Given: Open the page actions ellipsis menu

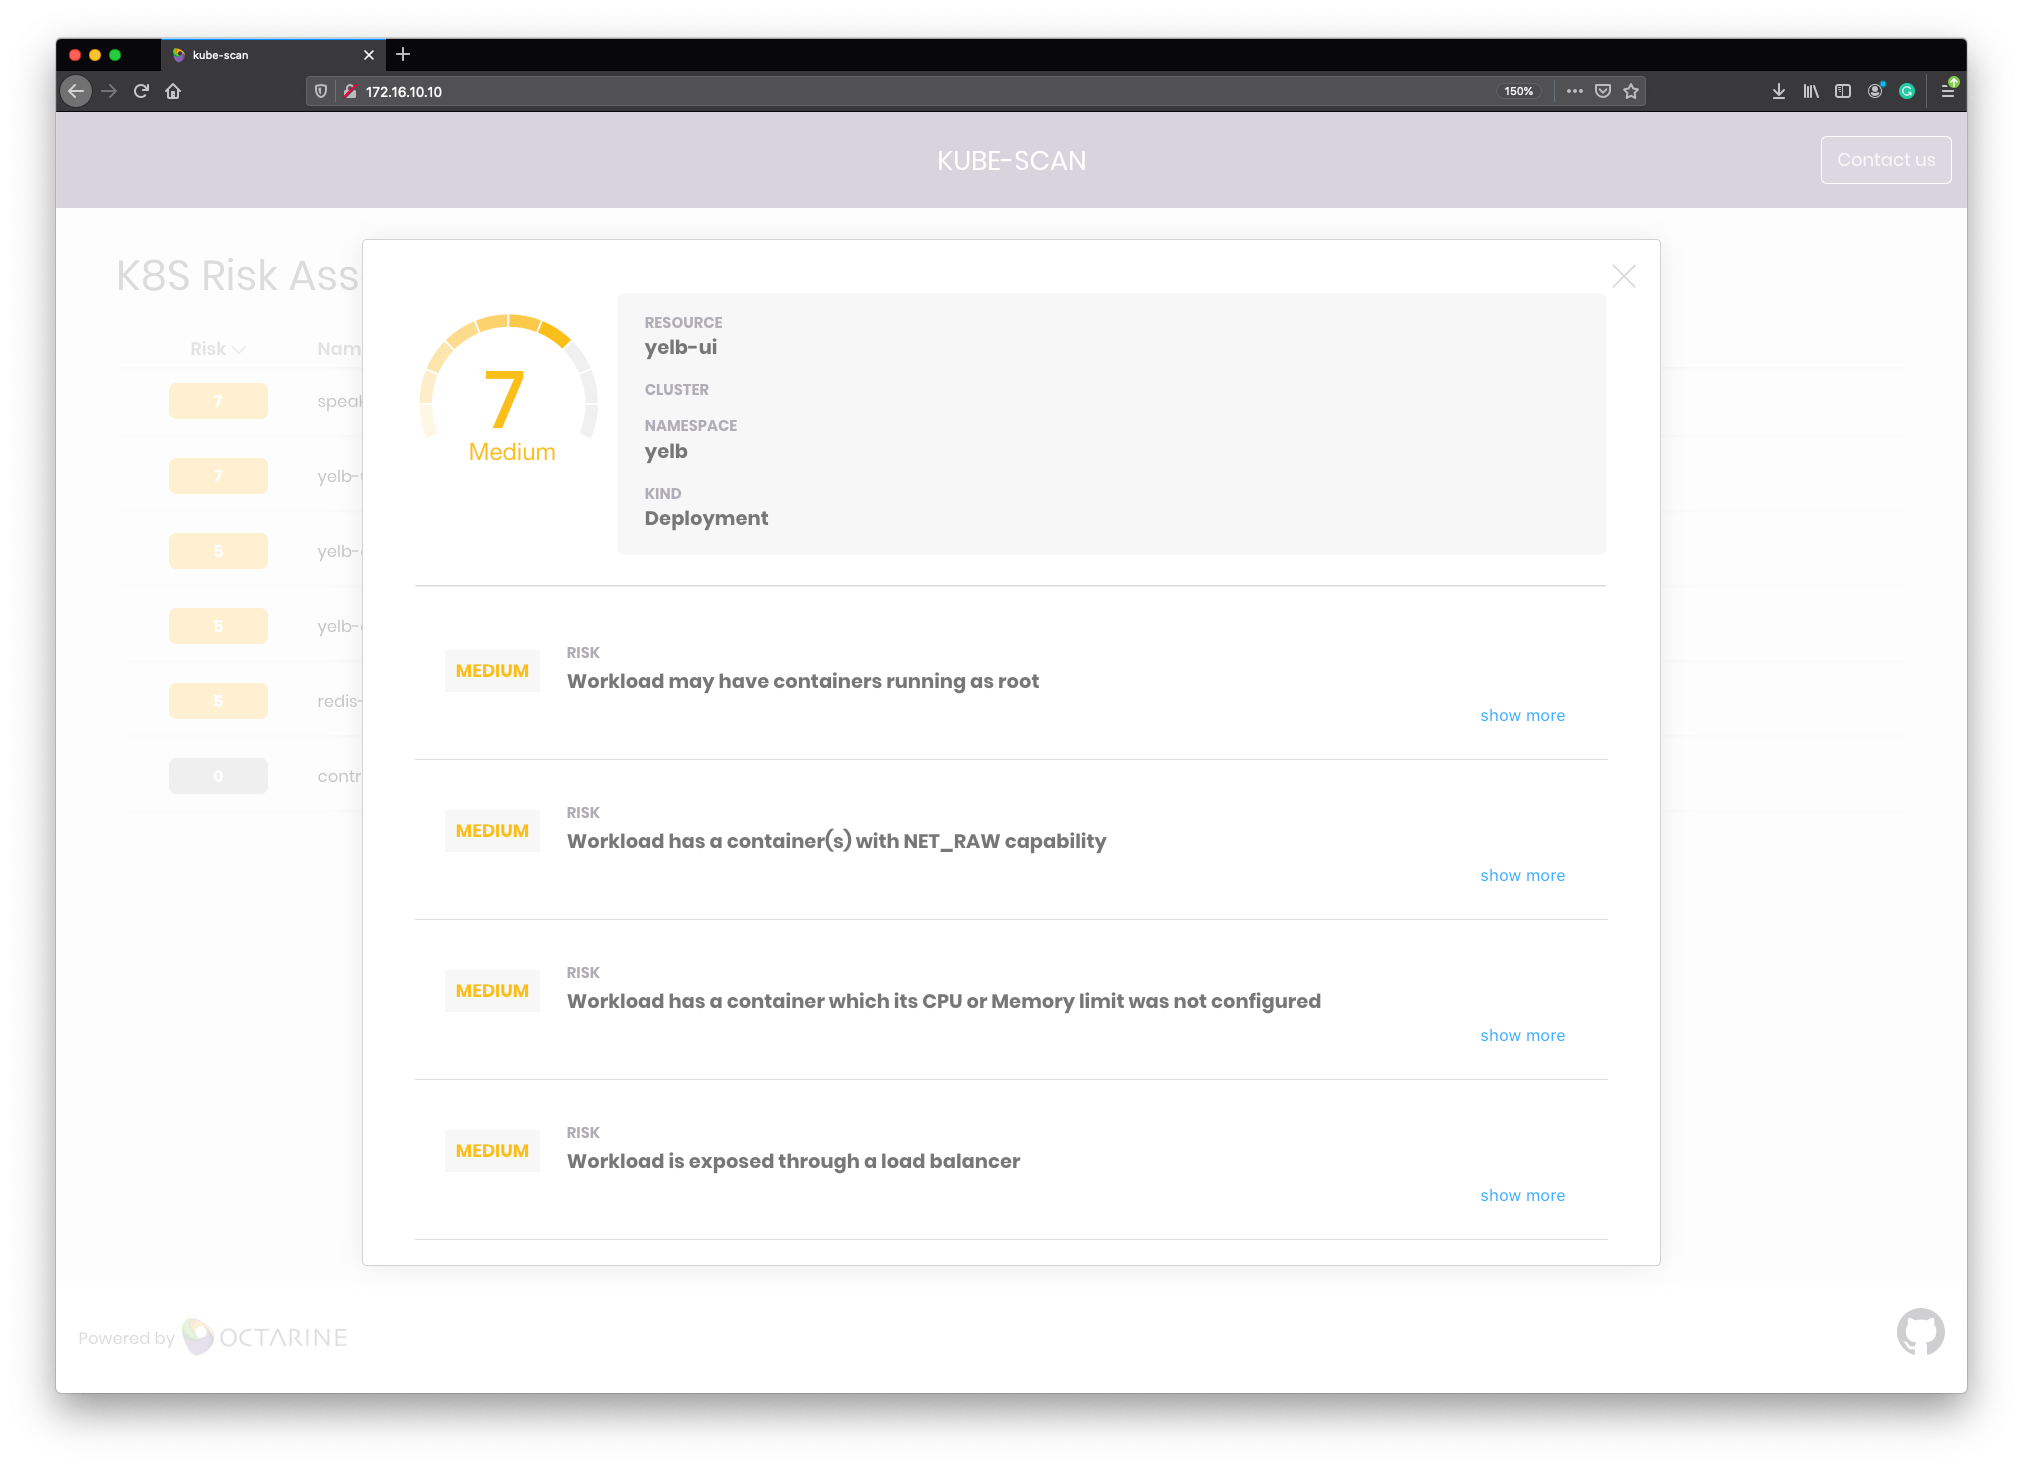Looking at the screenshot, I should tap(1574, 90).
